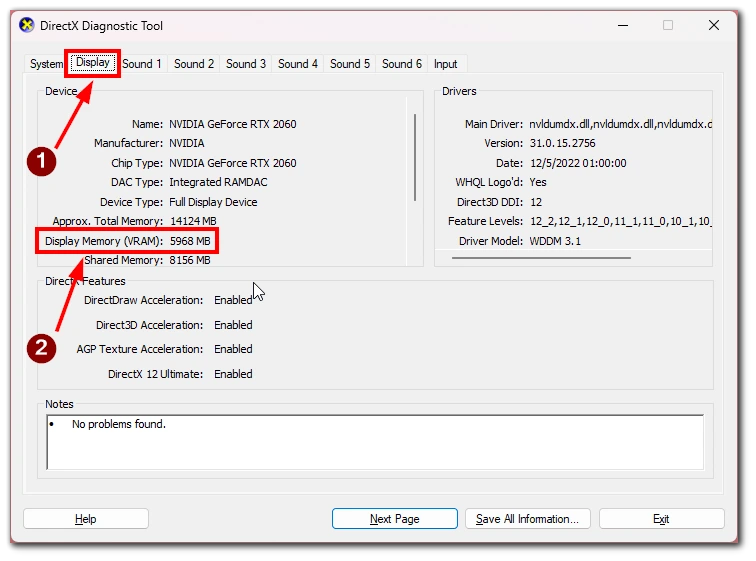Open the Sound 1 tab
756x561 pixels.
(x=142, y=64)
